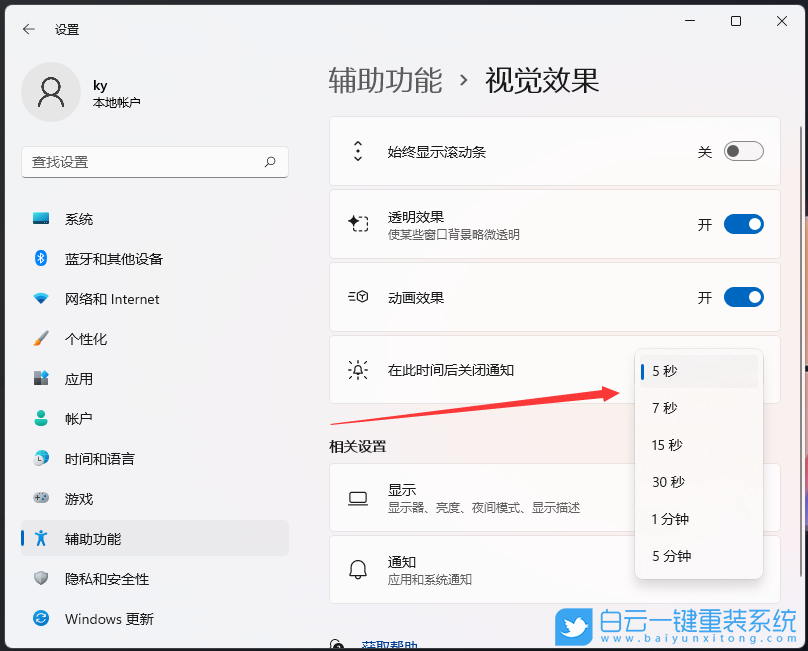Open 蓝牙和其他设备 settings
This screenshot has height=651, width=808.
(x=41, y=258)
